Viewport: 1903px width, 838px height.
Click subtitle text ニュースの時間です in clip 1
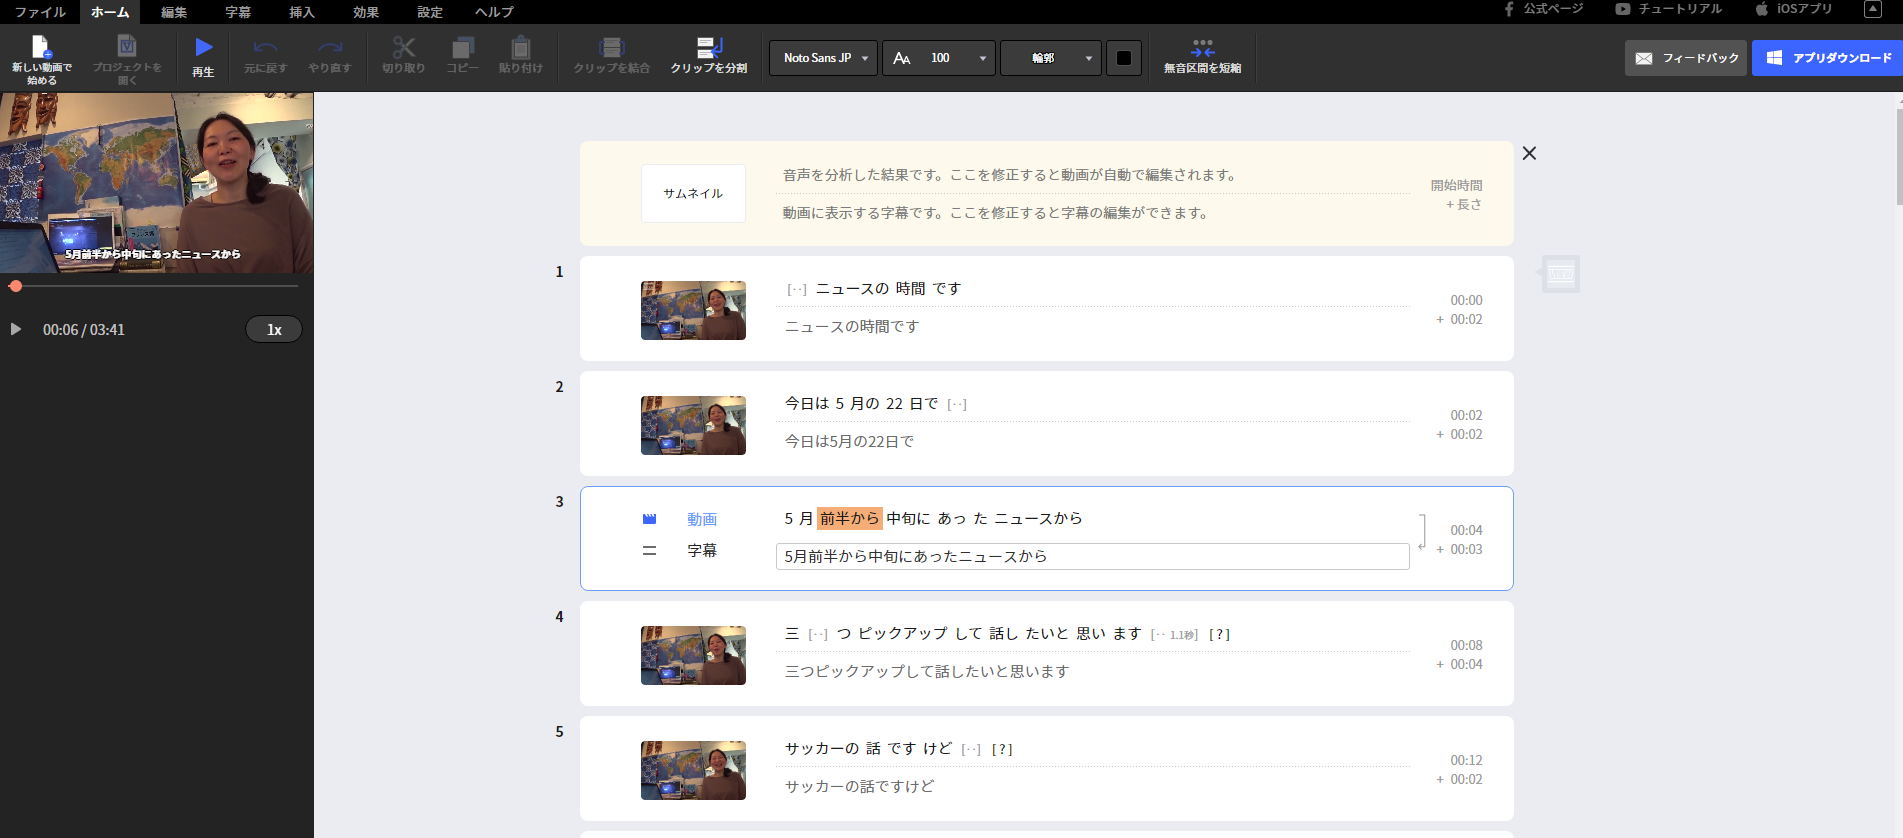852,326
